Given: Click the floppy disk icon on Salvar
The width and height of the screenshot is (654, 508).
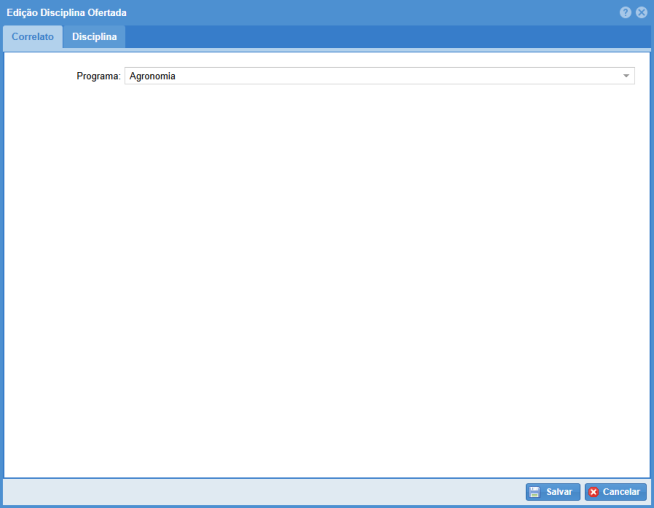Looking at the screenshot, I should (534, 492).
